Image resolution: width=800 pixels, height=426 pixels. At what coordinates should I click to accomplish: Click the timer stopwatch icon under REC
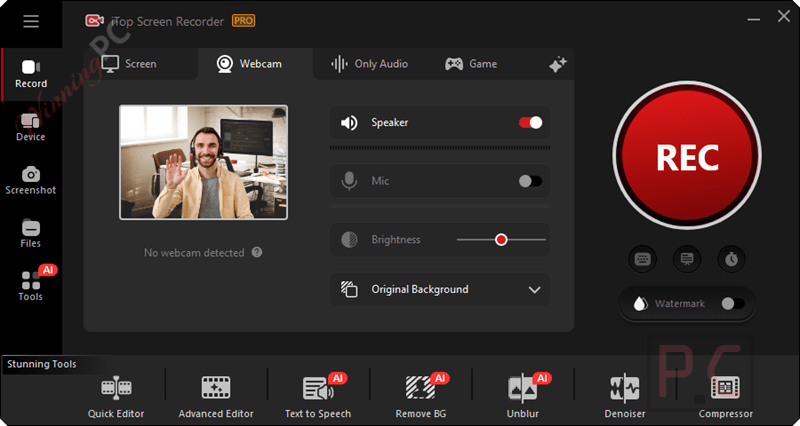pyautogui.click(x=732, y=259)
